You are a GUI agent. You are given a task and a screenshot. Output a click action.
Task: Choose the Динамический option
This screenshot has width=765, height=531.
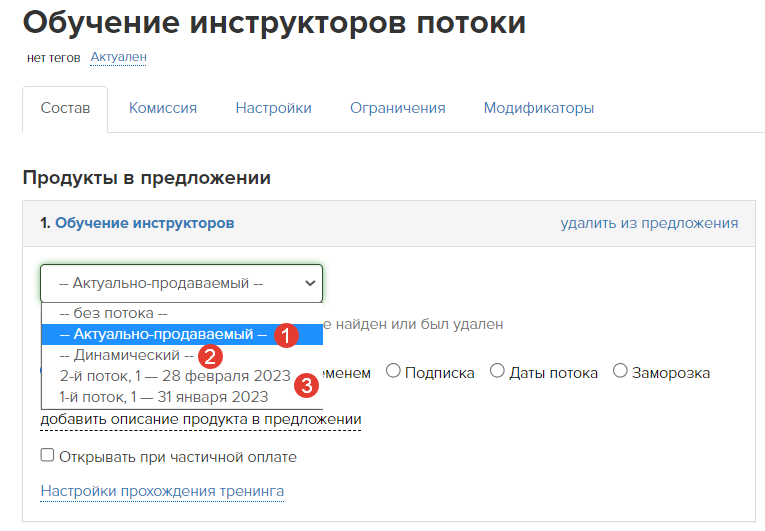(x=181, y=355)
